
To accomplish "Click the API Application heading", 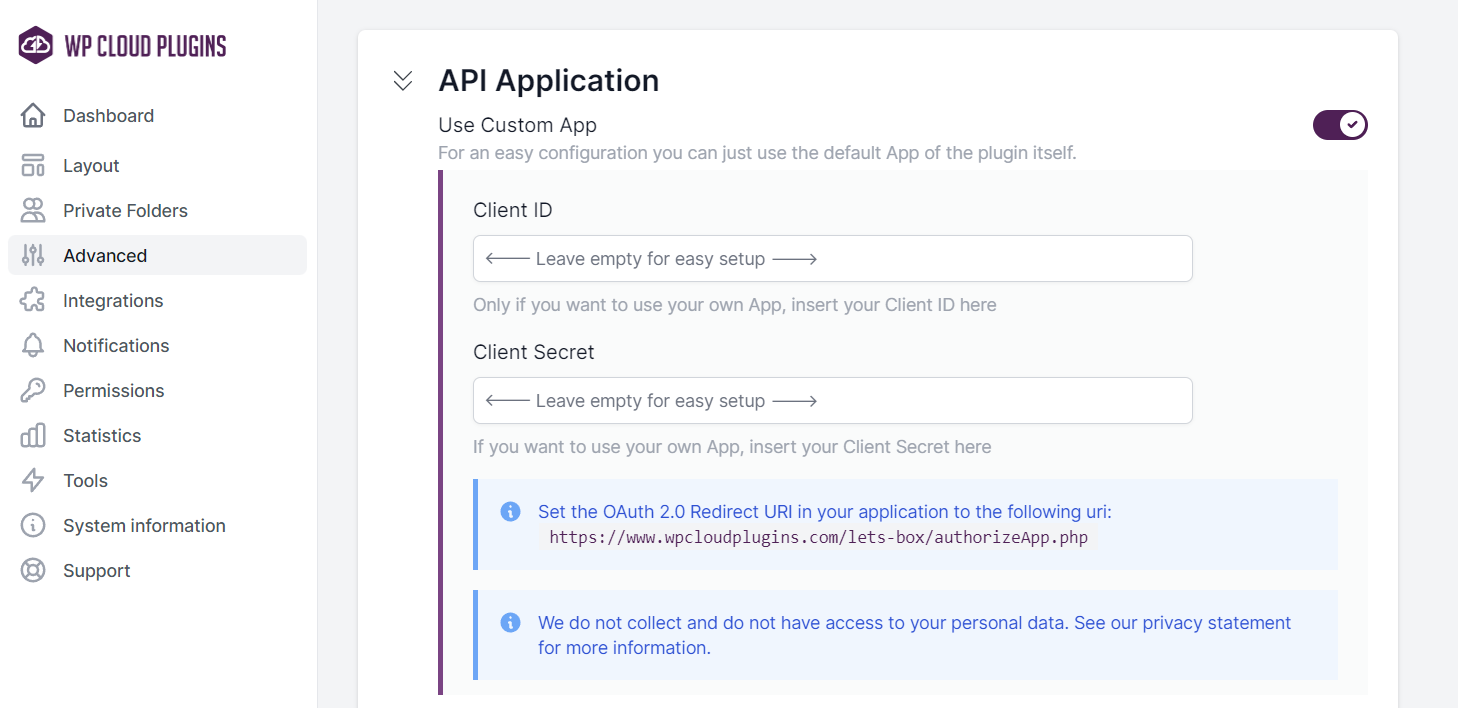I will click(x=548, y=81).
